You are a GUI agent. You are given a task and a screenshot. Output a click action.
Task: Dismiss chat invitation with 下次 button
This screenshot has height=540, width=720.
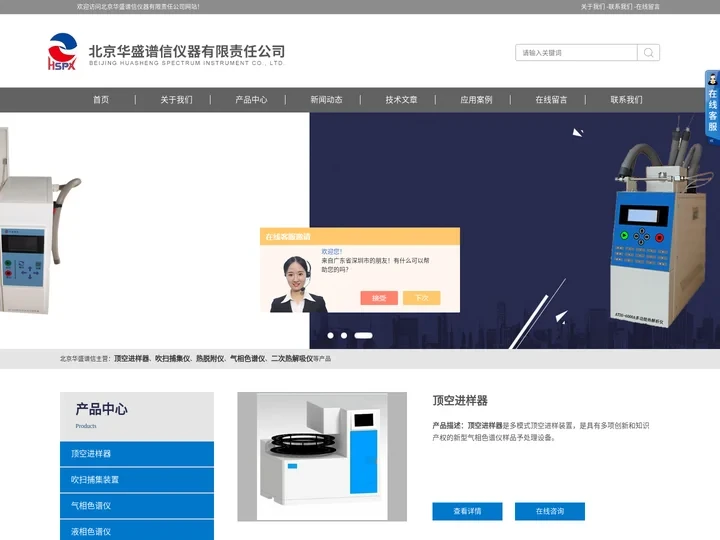click(x=422, y=298)
